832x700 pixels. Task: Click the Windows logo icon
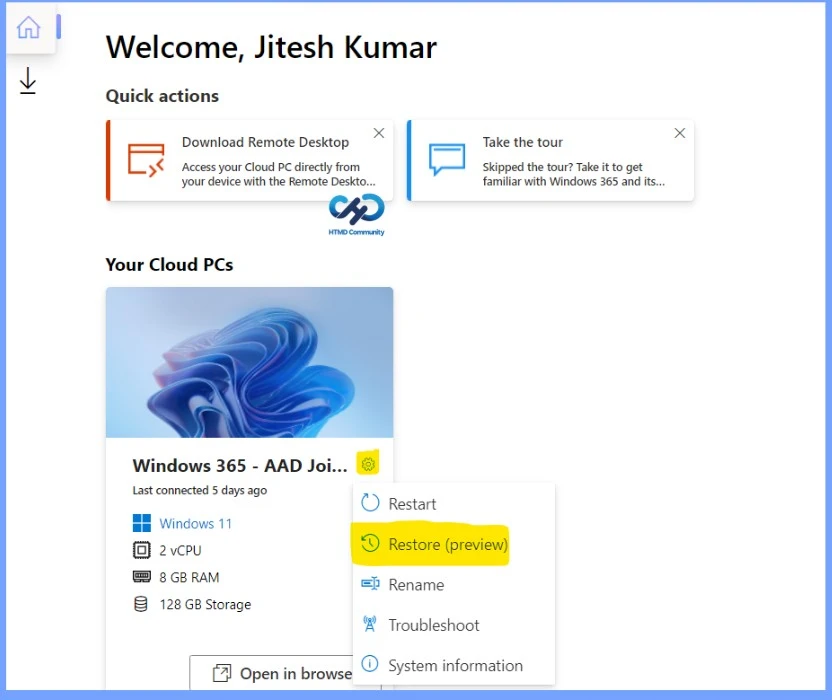(x=142, y=523)
